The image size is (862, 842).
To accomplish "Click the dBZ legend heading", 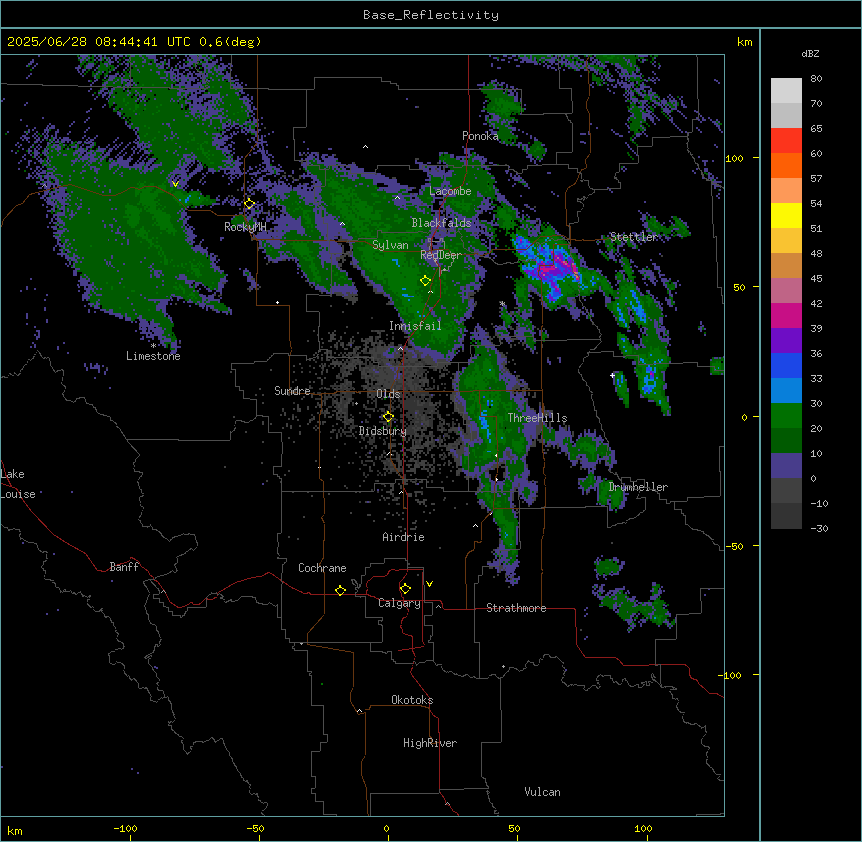I will point(810,54).
